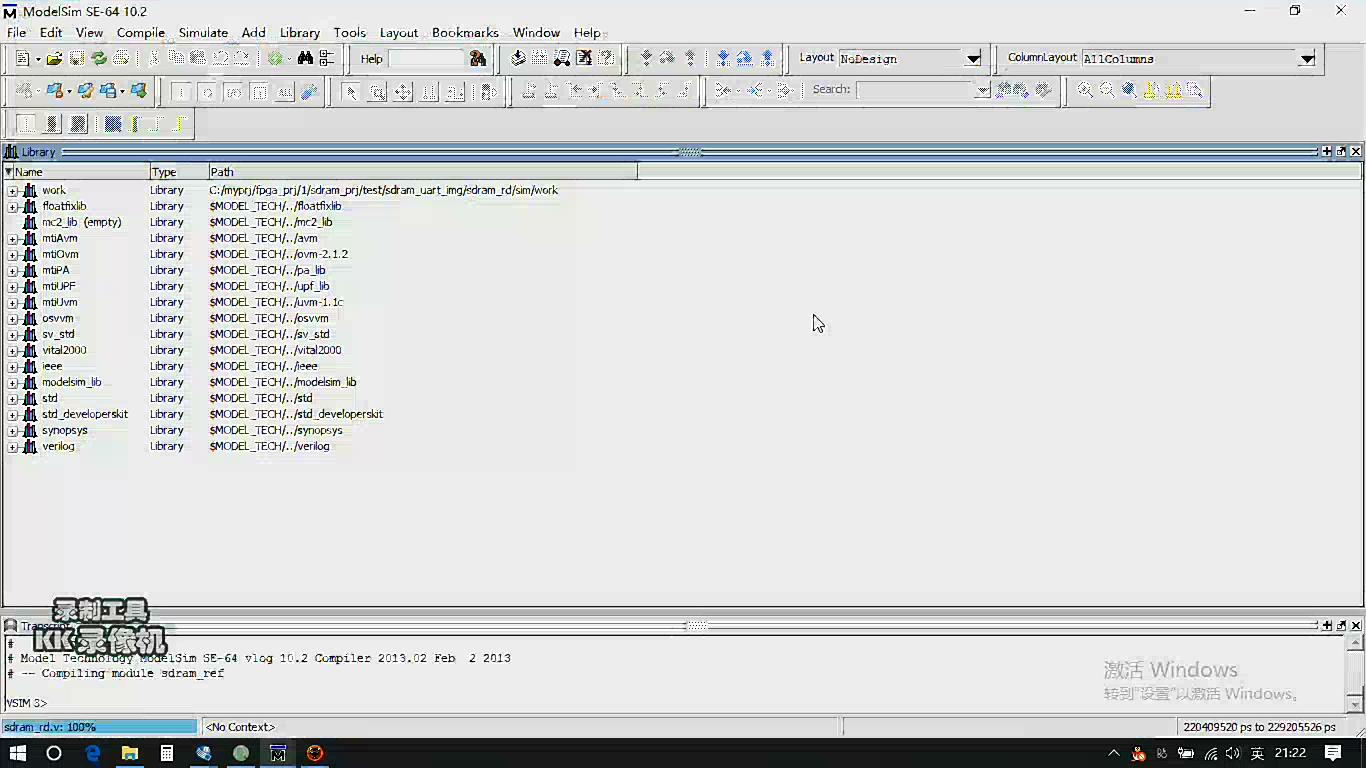1366x768 pixels.
Task: Select the arrow Select Mode tool
Action: click(x=350, y=92)
